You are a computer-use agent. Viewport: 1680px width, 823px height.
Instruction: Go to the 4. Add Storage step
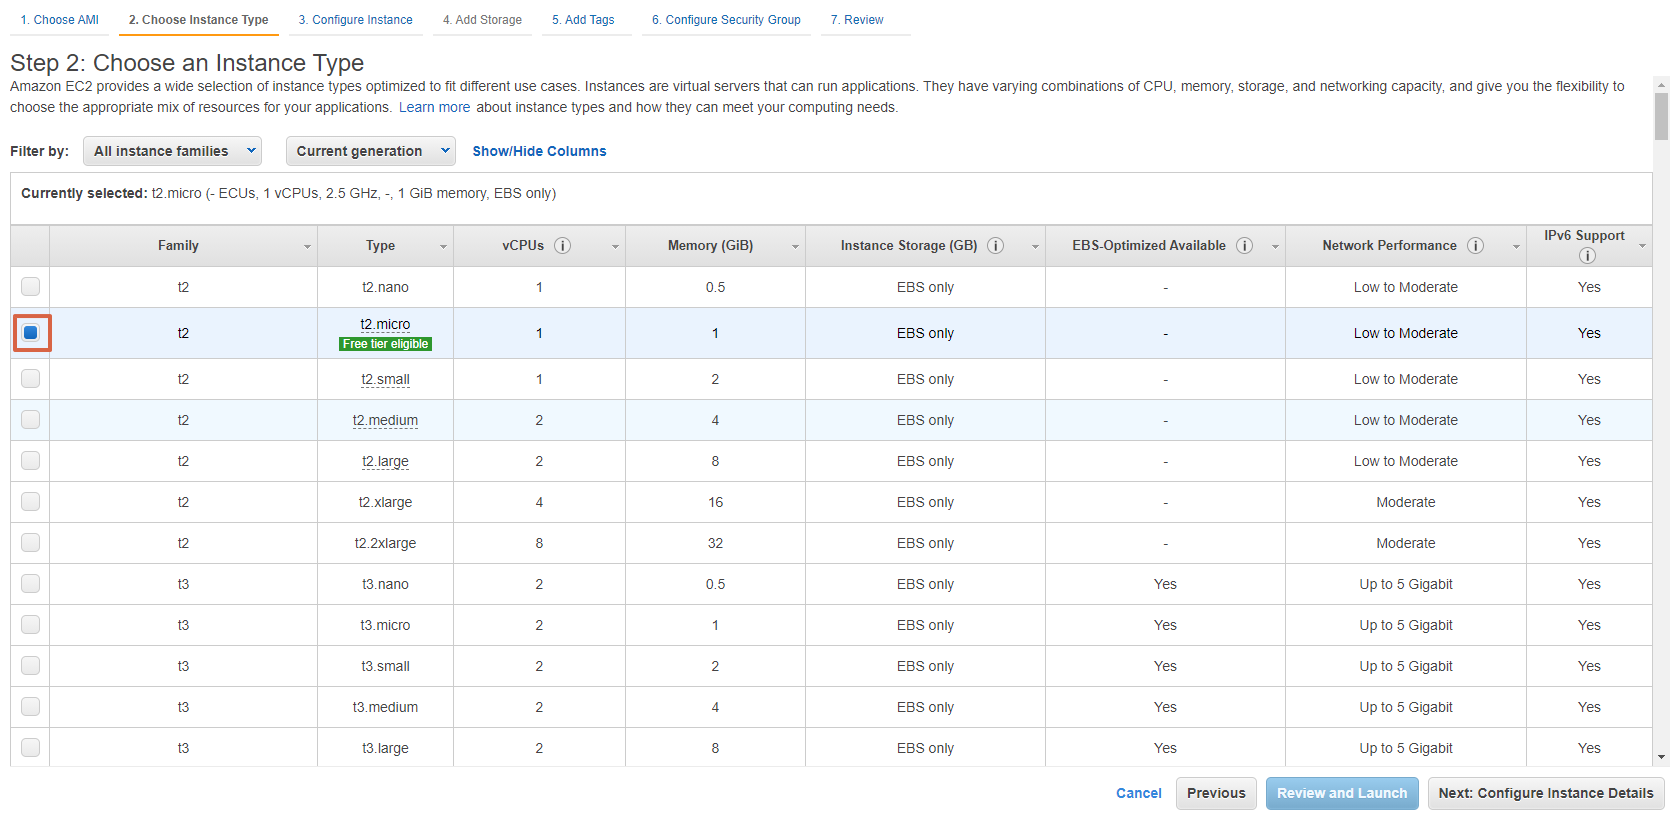483,20
